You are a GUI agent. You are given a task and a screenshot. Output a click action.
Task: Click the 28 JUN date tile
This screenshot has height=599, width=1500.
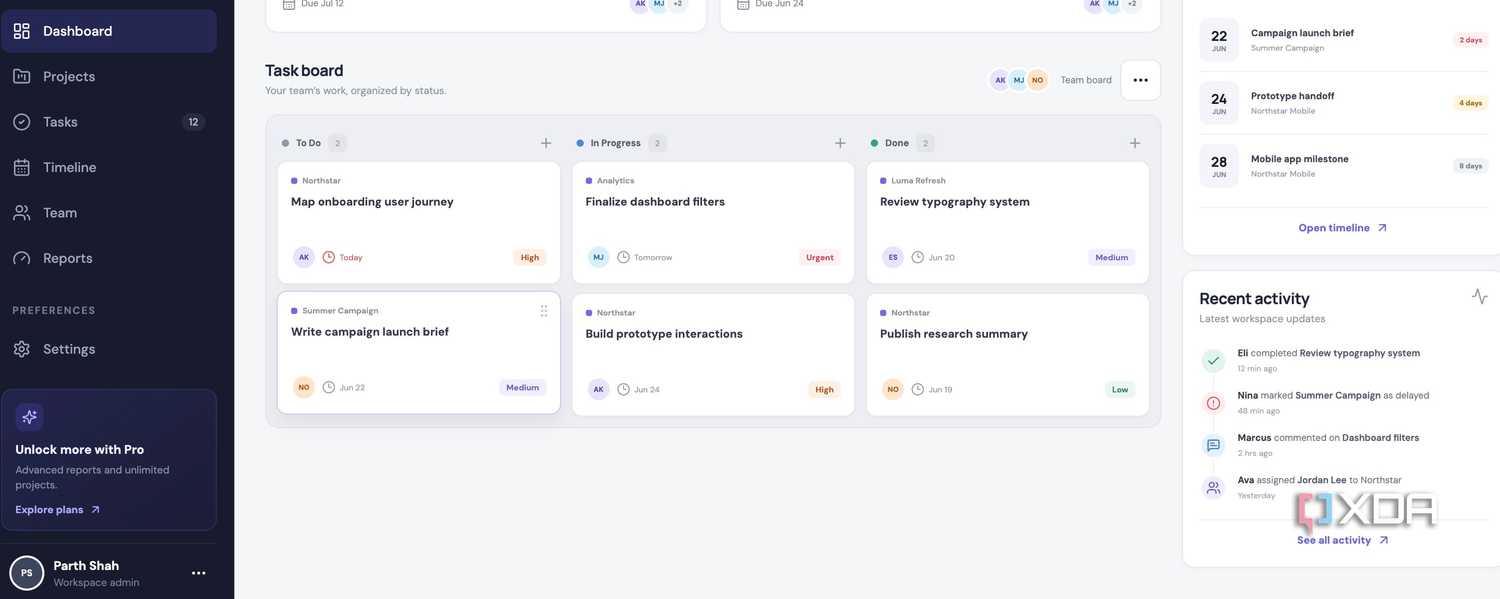[x=1219, y=166]
